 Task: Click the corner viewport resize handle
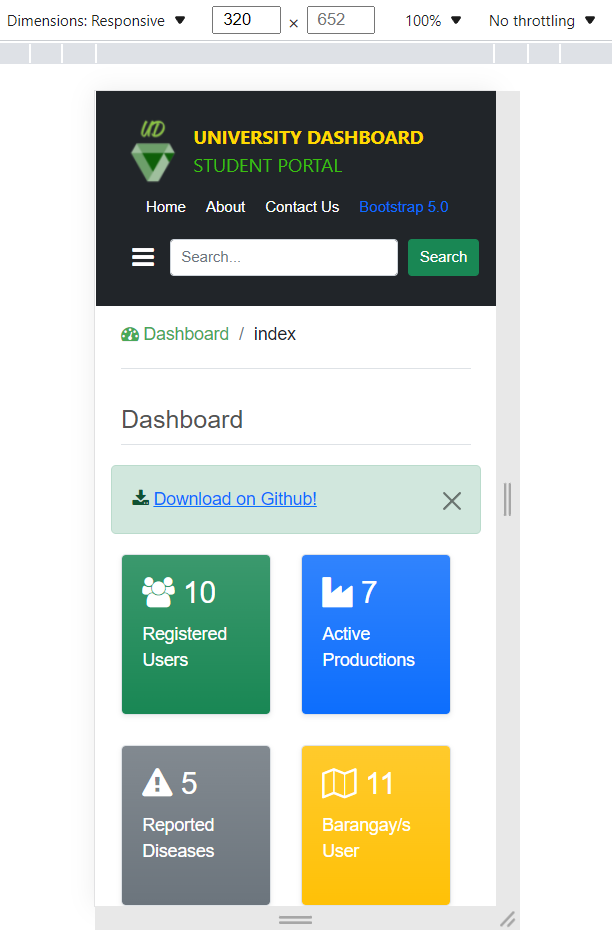(x=508, y=919)
